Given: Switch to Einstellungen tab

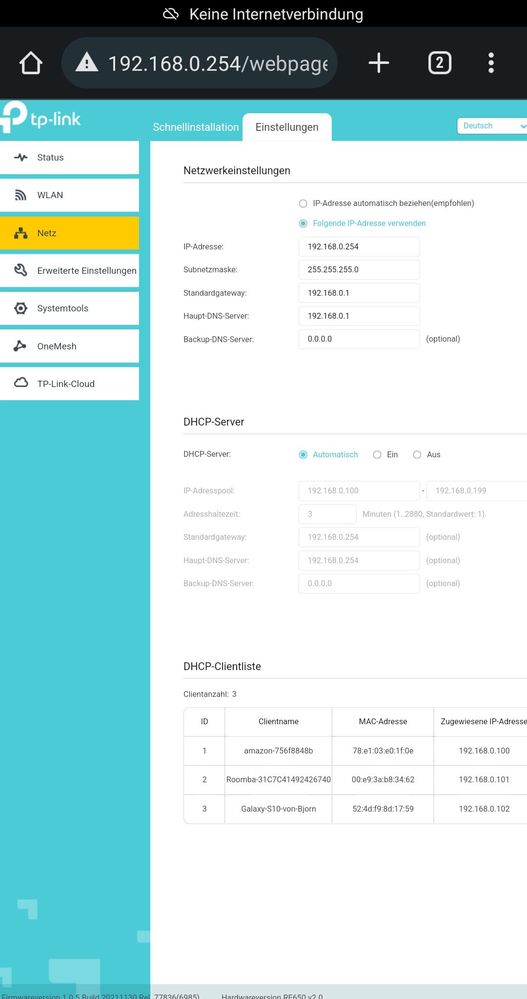Looking at the screenshot, I should pyautogui.click(x=287, y=127).
